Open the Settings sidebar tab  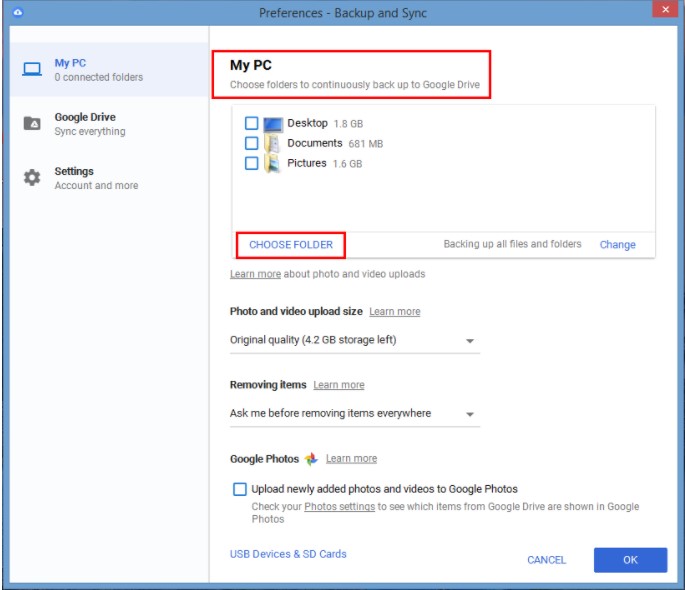pos(109,178)
